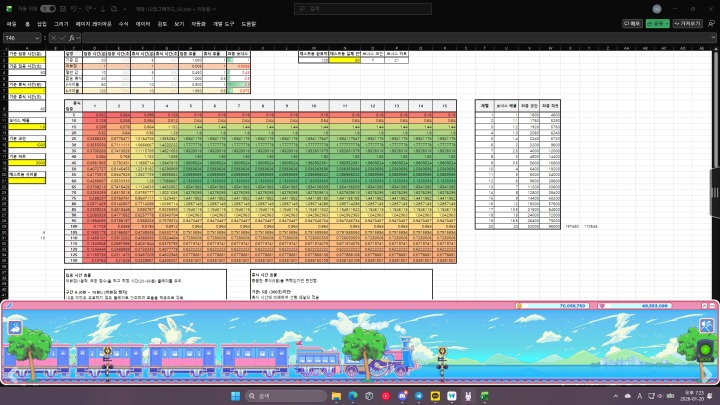Click the formula bar enter checkmark
Screen dimensions: 720x405
point(61,38)
